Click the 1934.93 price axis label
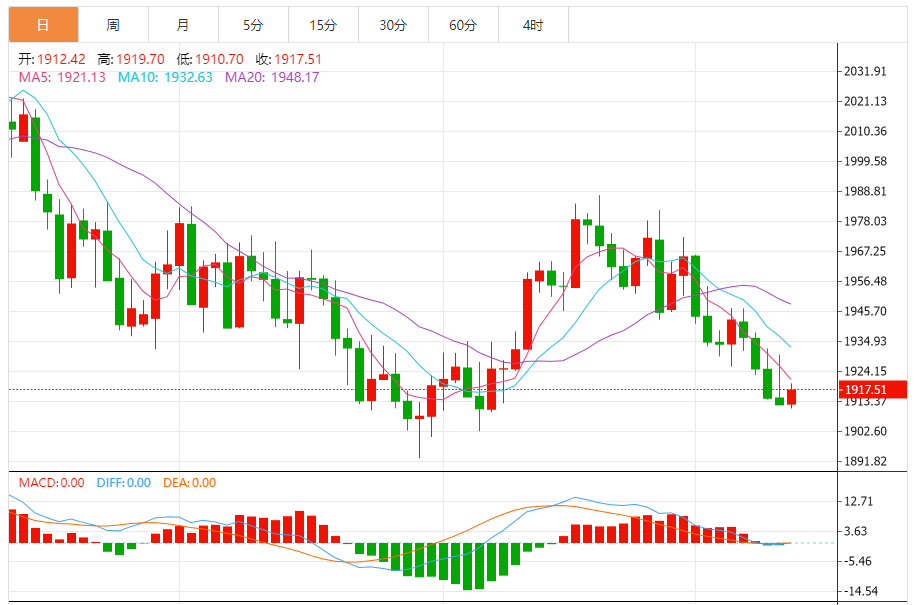This screenshot has width=922, height=605. (865, 341)
